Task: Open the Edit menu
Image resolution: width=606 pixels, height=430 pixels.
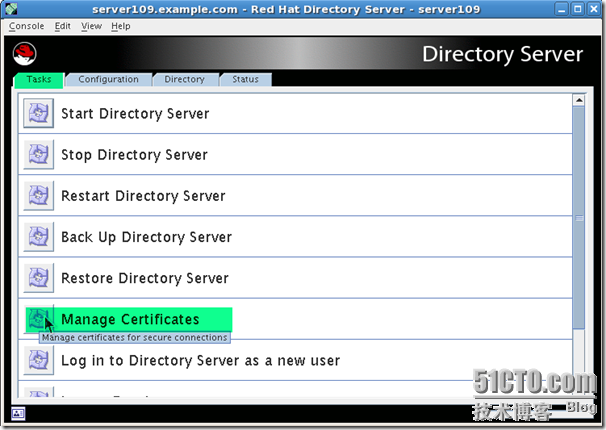Action: click(x=63, y=26)
